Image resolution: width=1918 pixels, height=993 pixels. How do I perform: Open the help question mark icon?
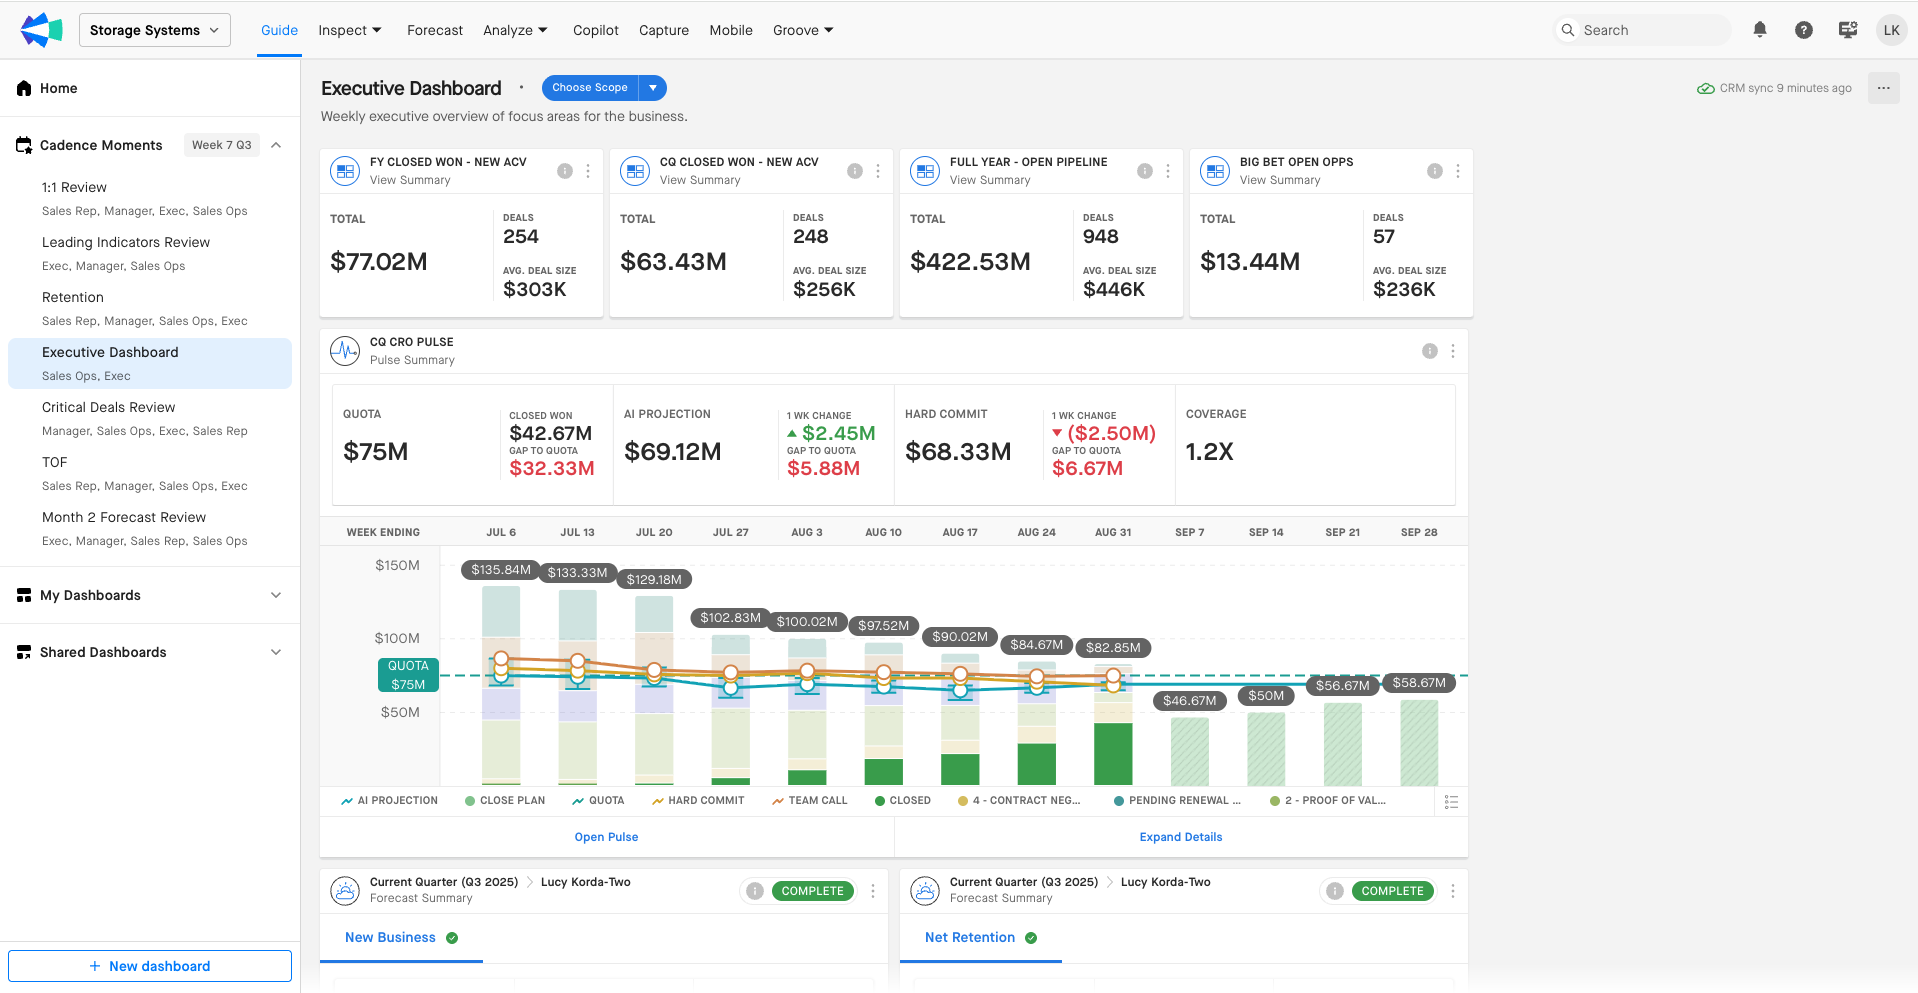1804,30
